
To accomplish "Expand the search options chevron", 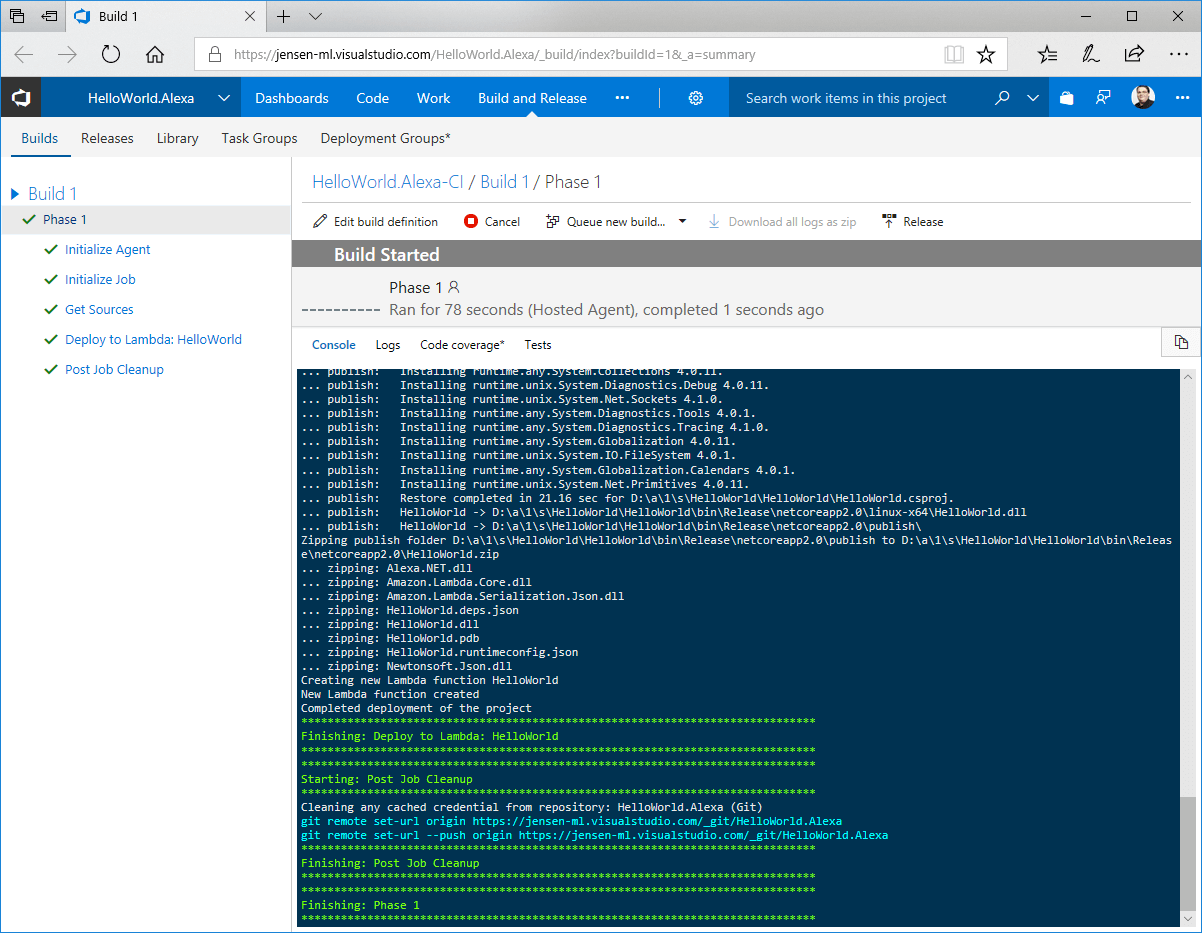I will click(x=1033, y=98).
